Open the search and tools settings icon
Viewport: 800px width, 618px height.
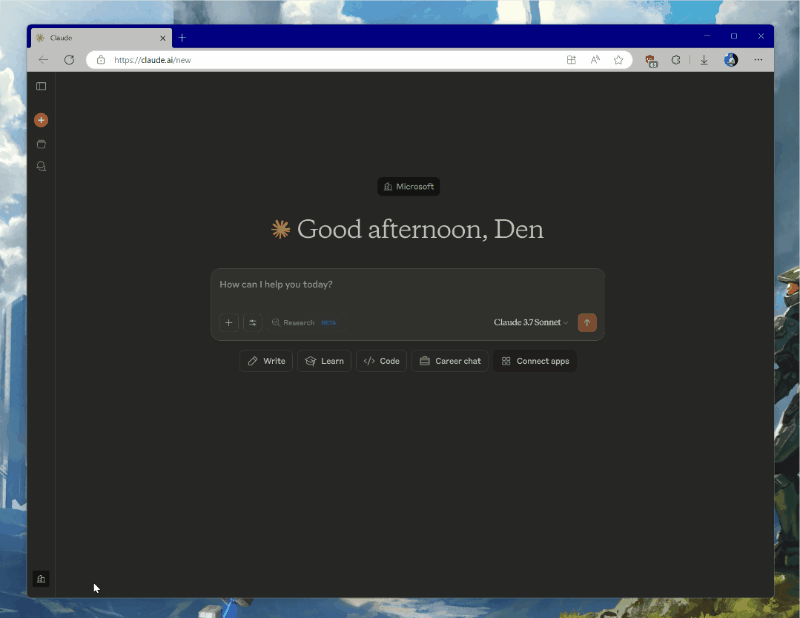(x=253, y=323)
